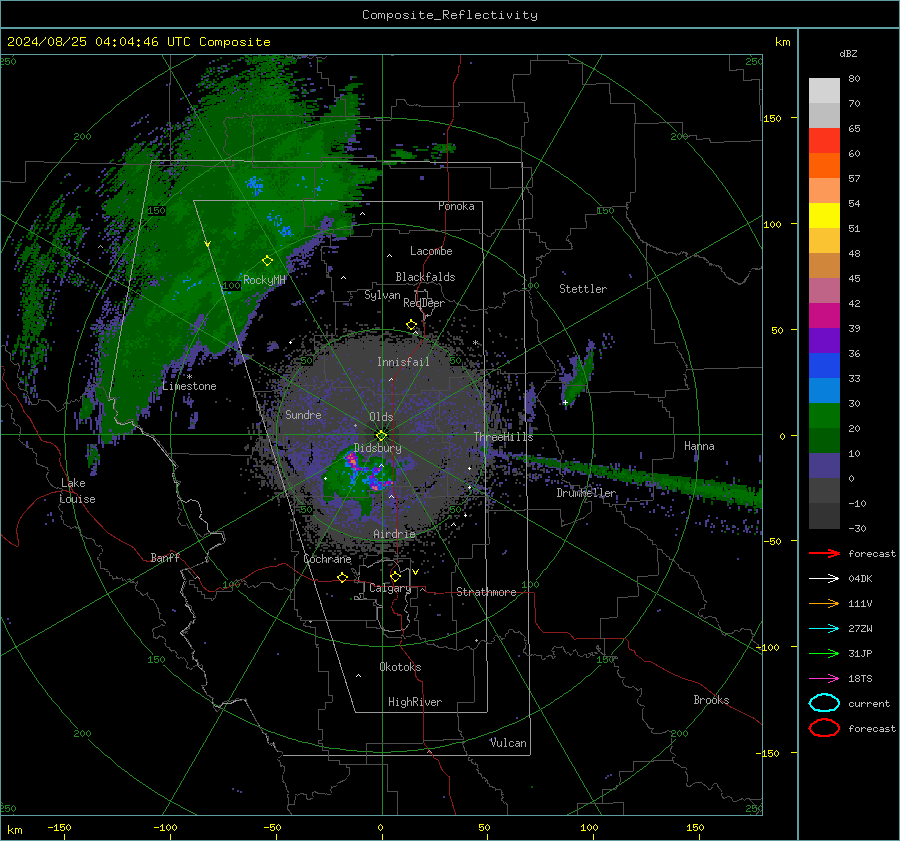Click the white cross marker southwest of Stettler
Viewport: 900px width, 841px height.
565,402
